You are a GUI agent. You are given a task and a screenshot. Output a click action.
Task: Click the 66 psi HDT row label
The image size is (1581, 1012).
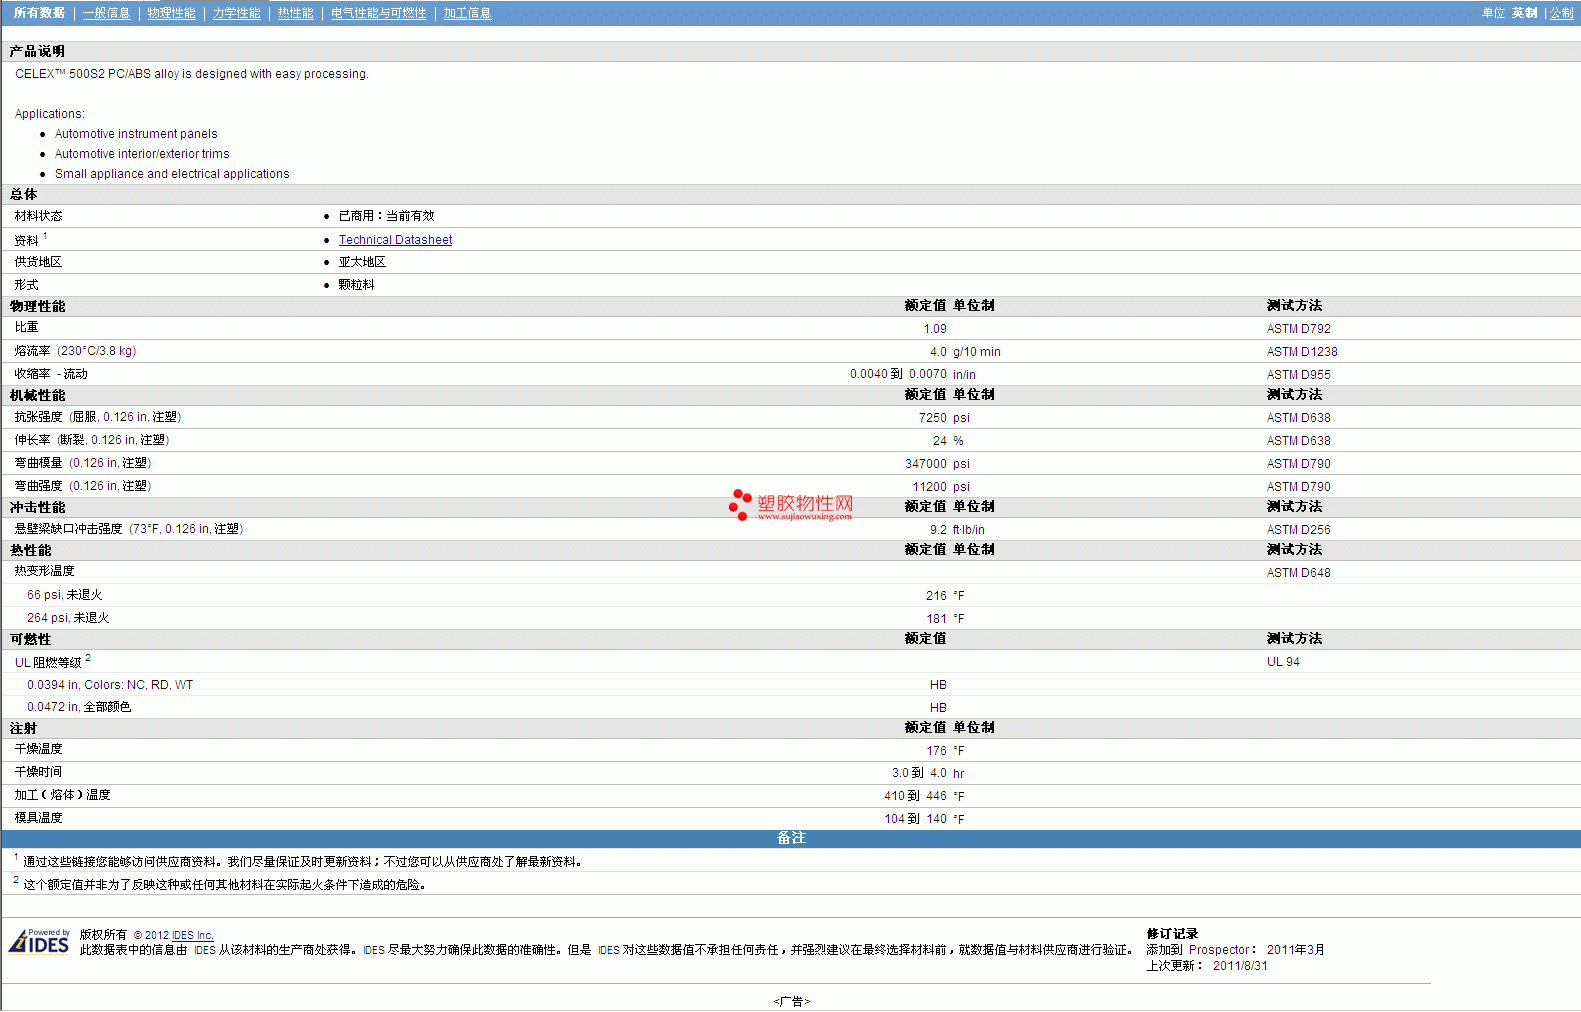tap(64, 595)
